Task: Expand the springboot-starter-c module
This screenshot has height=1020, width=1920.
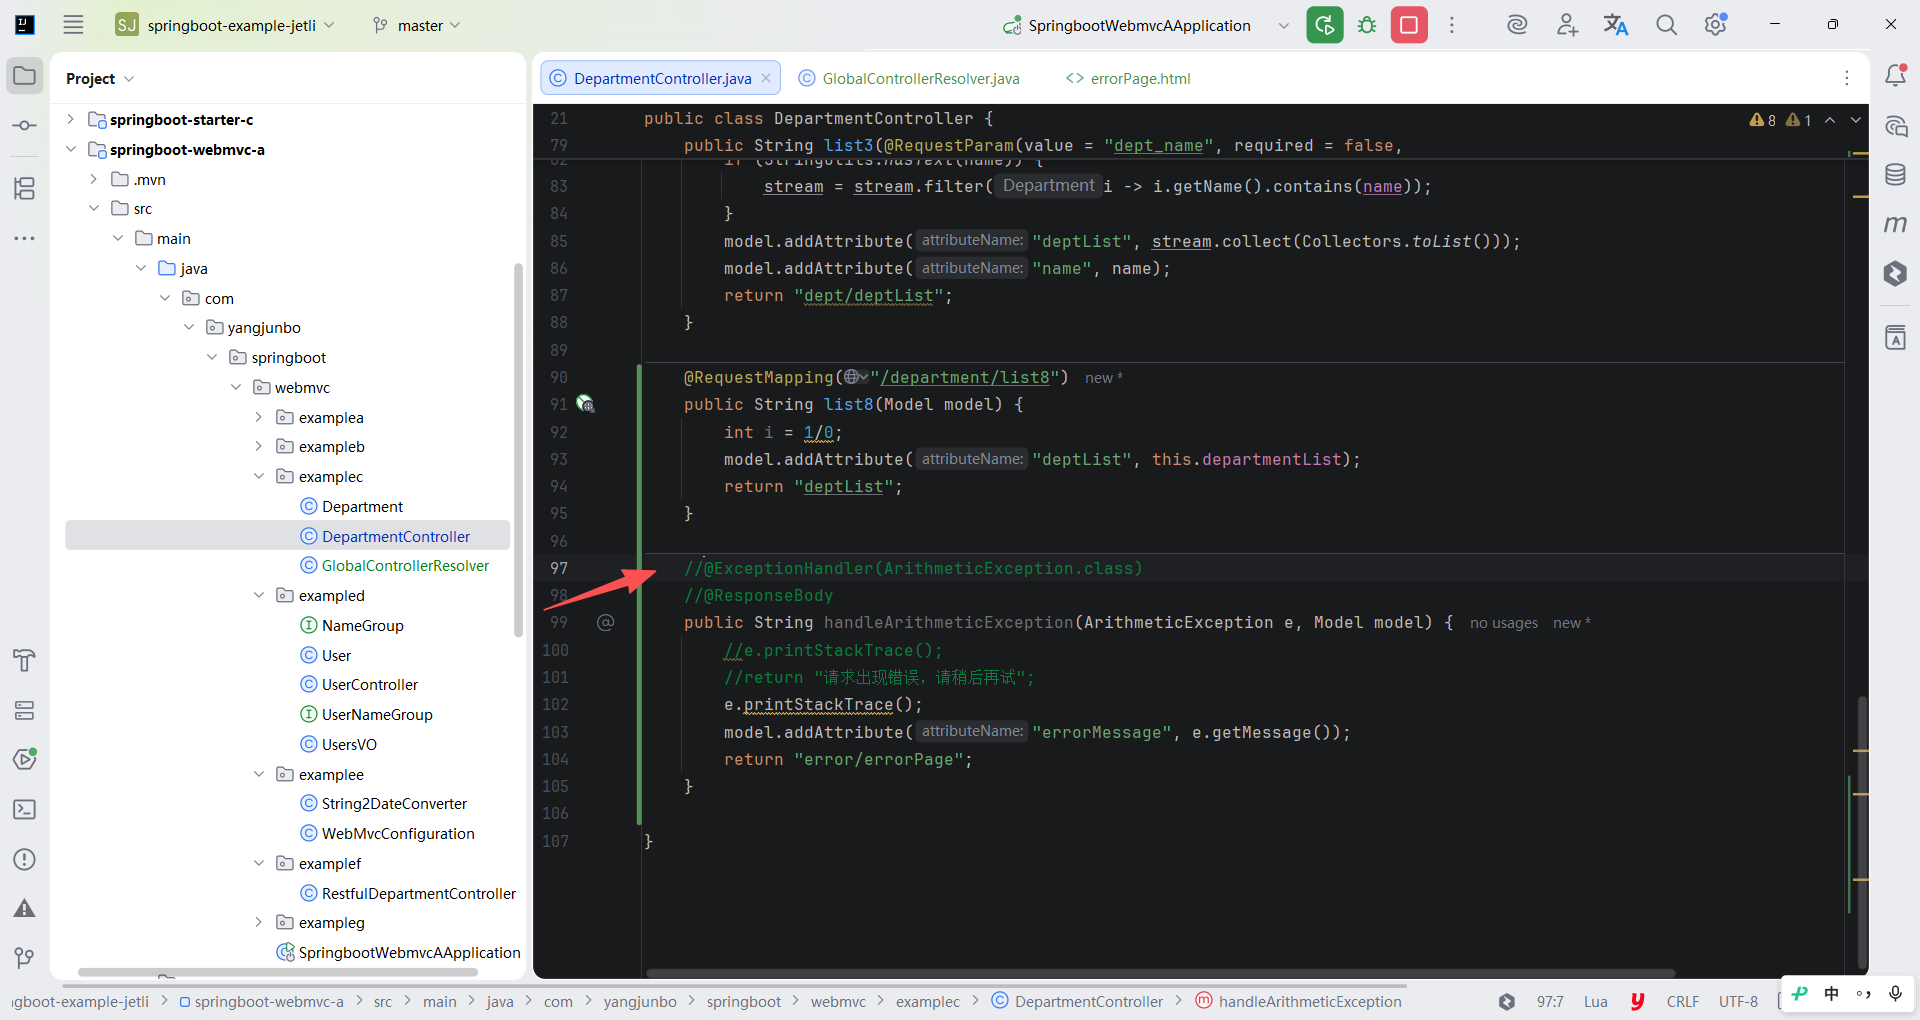Action: point(70,119)
